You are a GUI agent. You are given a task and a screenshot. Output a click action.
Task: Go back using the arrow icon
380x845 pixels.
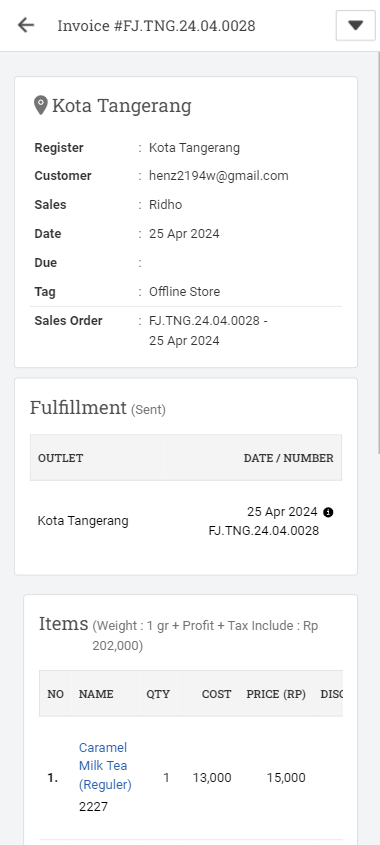click(25, 25)
